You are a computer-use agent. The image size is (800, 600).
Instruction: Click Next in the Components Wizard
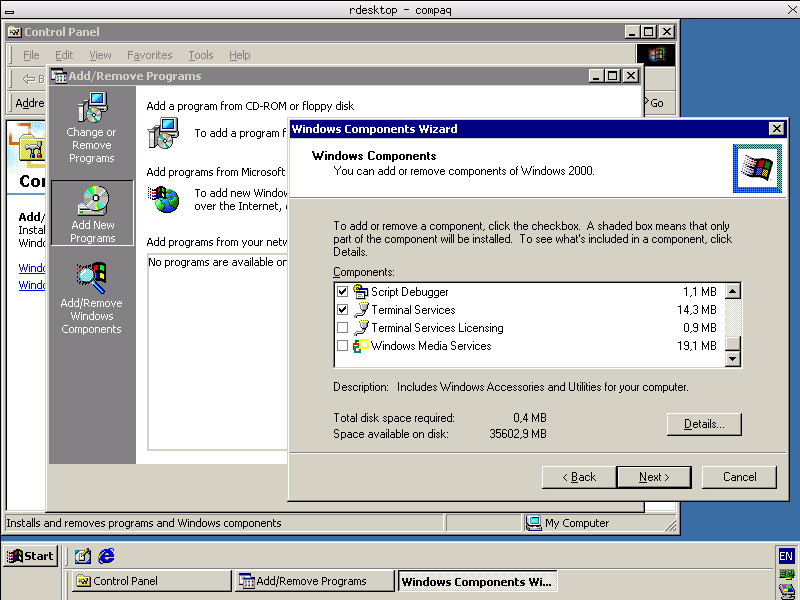[x=654, y=477]
